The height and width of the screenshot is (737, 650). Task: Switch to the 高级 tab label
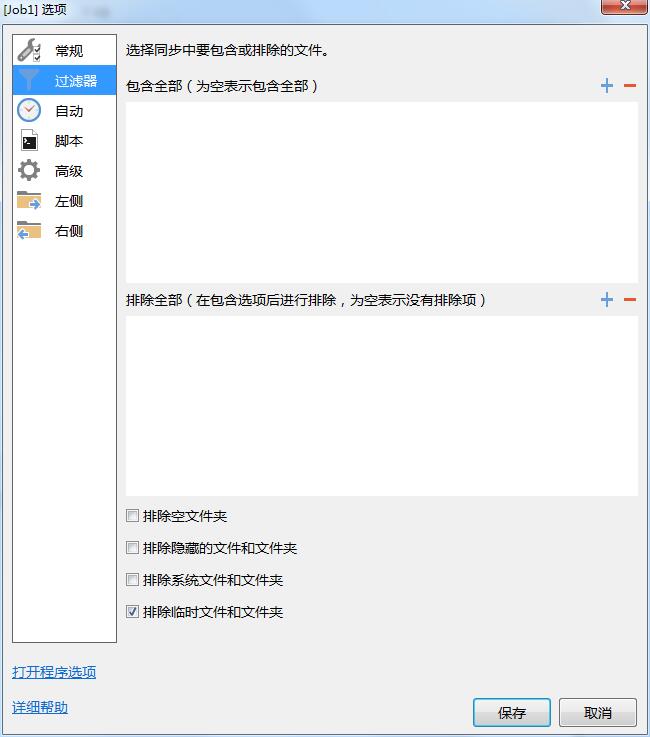tap(69, 171)
